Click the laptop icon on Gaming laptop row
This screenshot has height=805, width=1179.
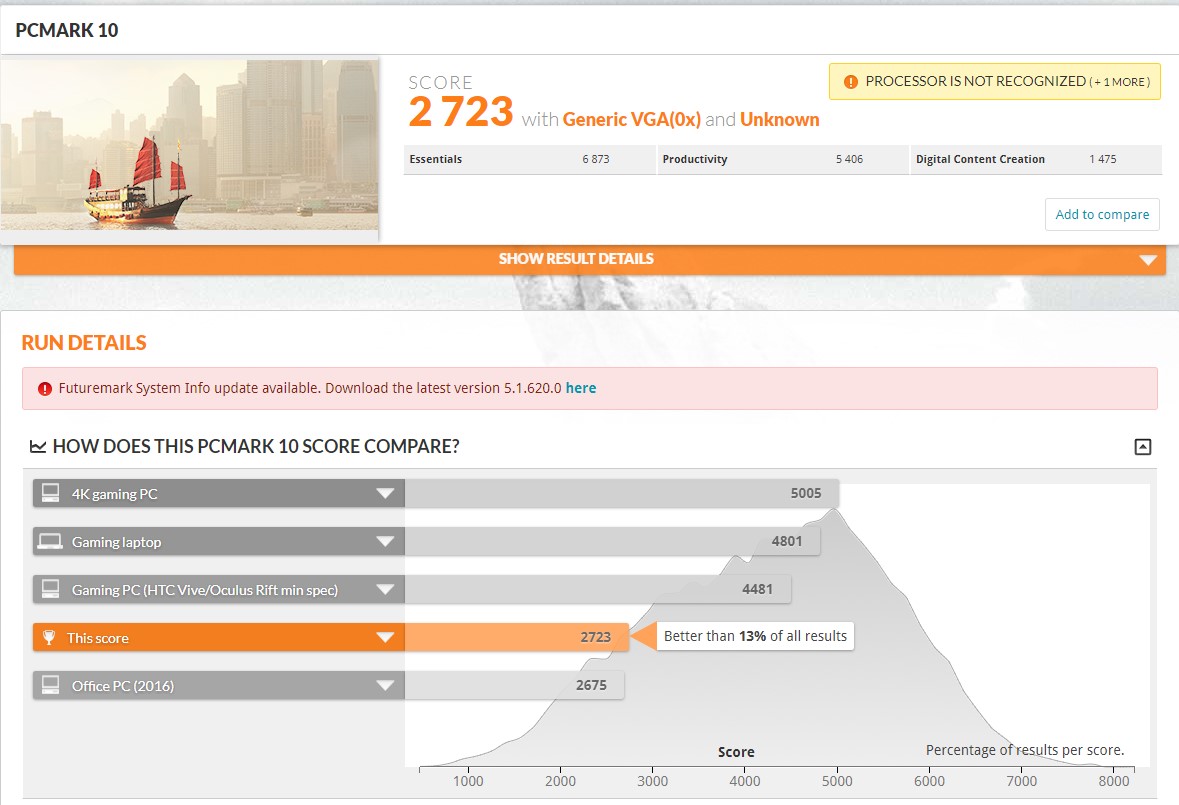pyautogui.click(x=50, y=541)
